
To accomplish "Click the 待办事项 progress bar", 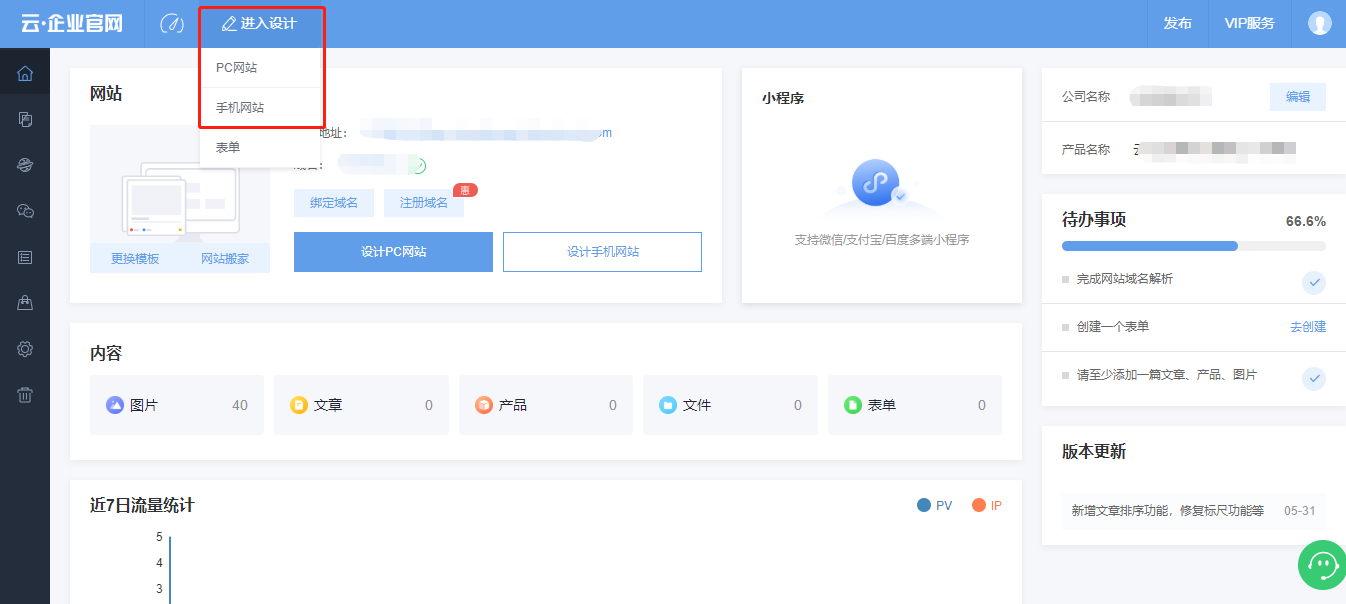I will point(1193,246).
